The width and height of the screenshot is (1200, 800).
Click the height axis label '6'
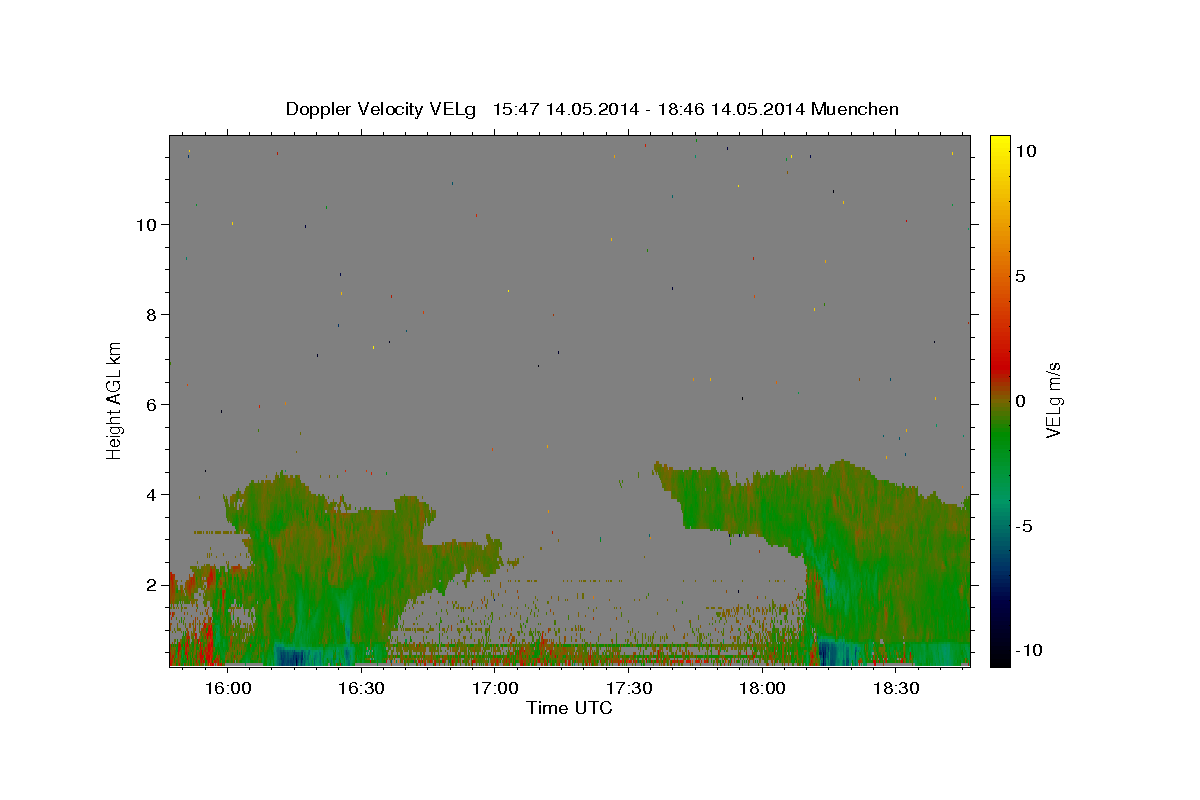(150, 404)
